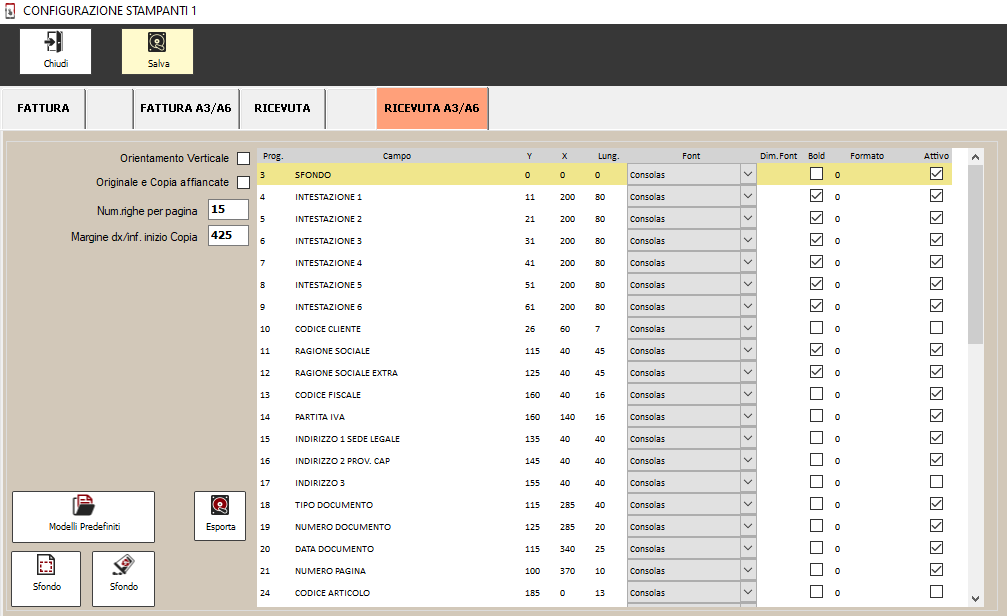This screenshot has height=616, width=1007.
Task: Open Font dropdown for NUMERO DOCUMENTO row
Action: coord(747,526)
